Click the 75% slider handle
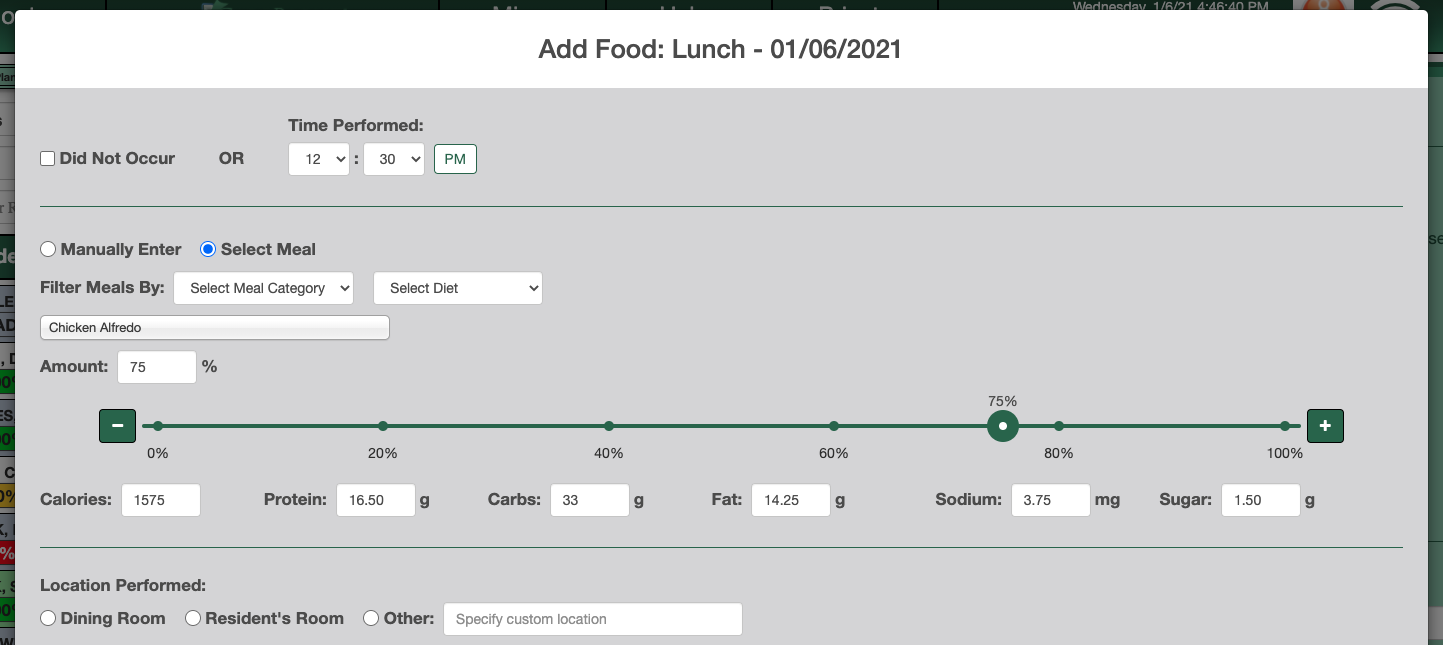Screen dimensions: 1443x645 point(1003,426)
